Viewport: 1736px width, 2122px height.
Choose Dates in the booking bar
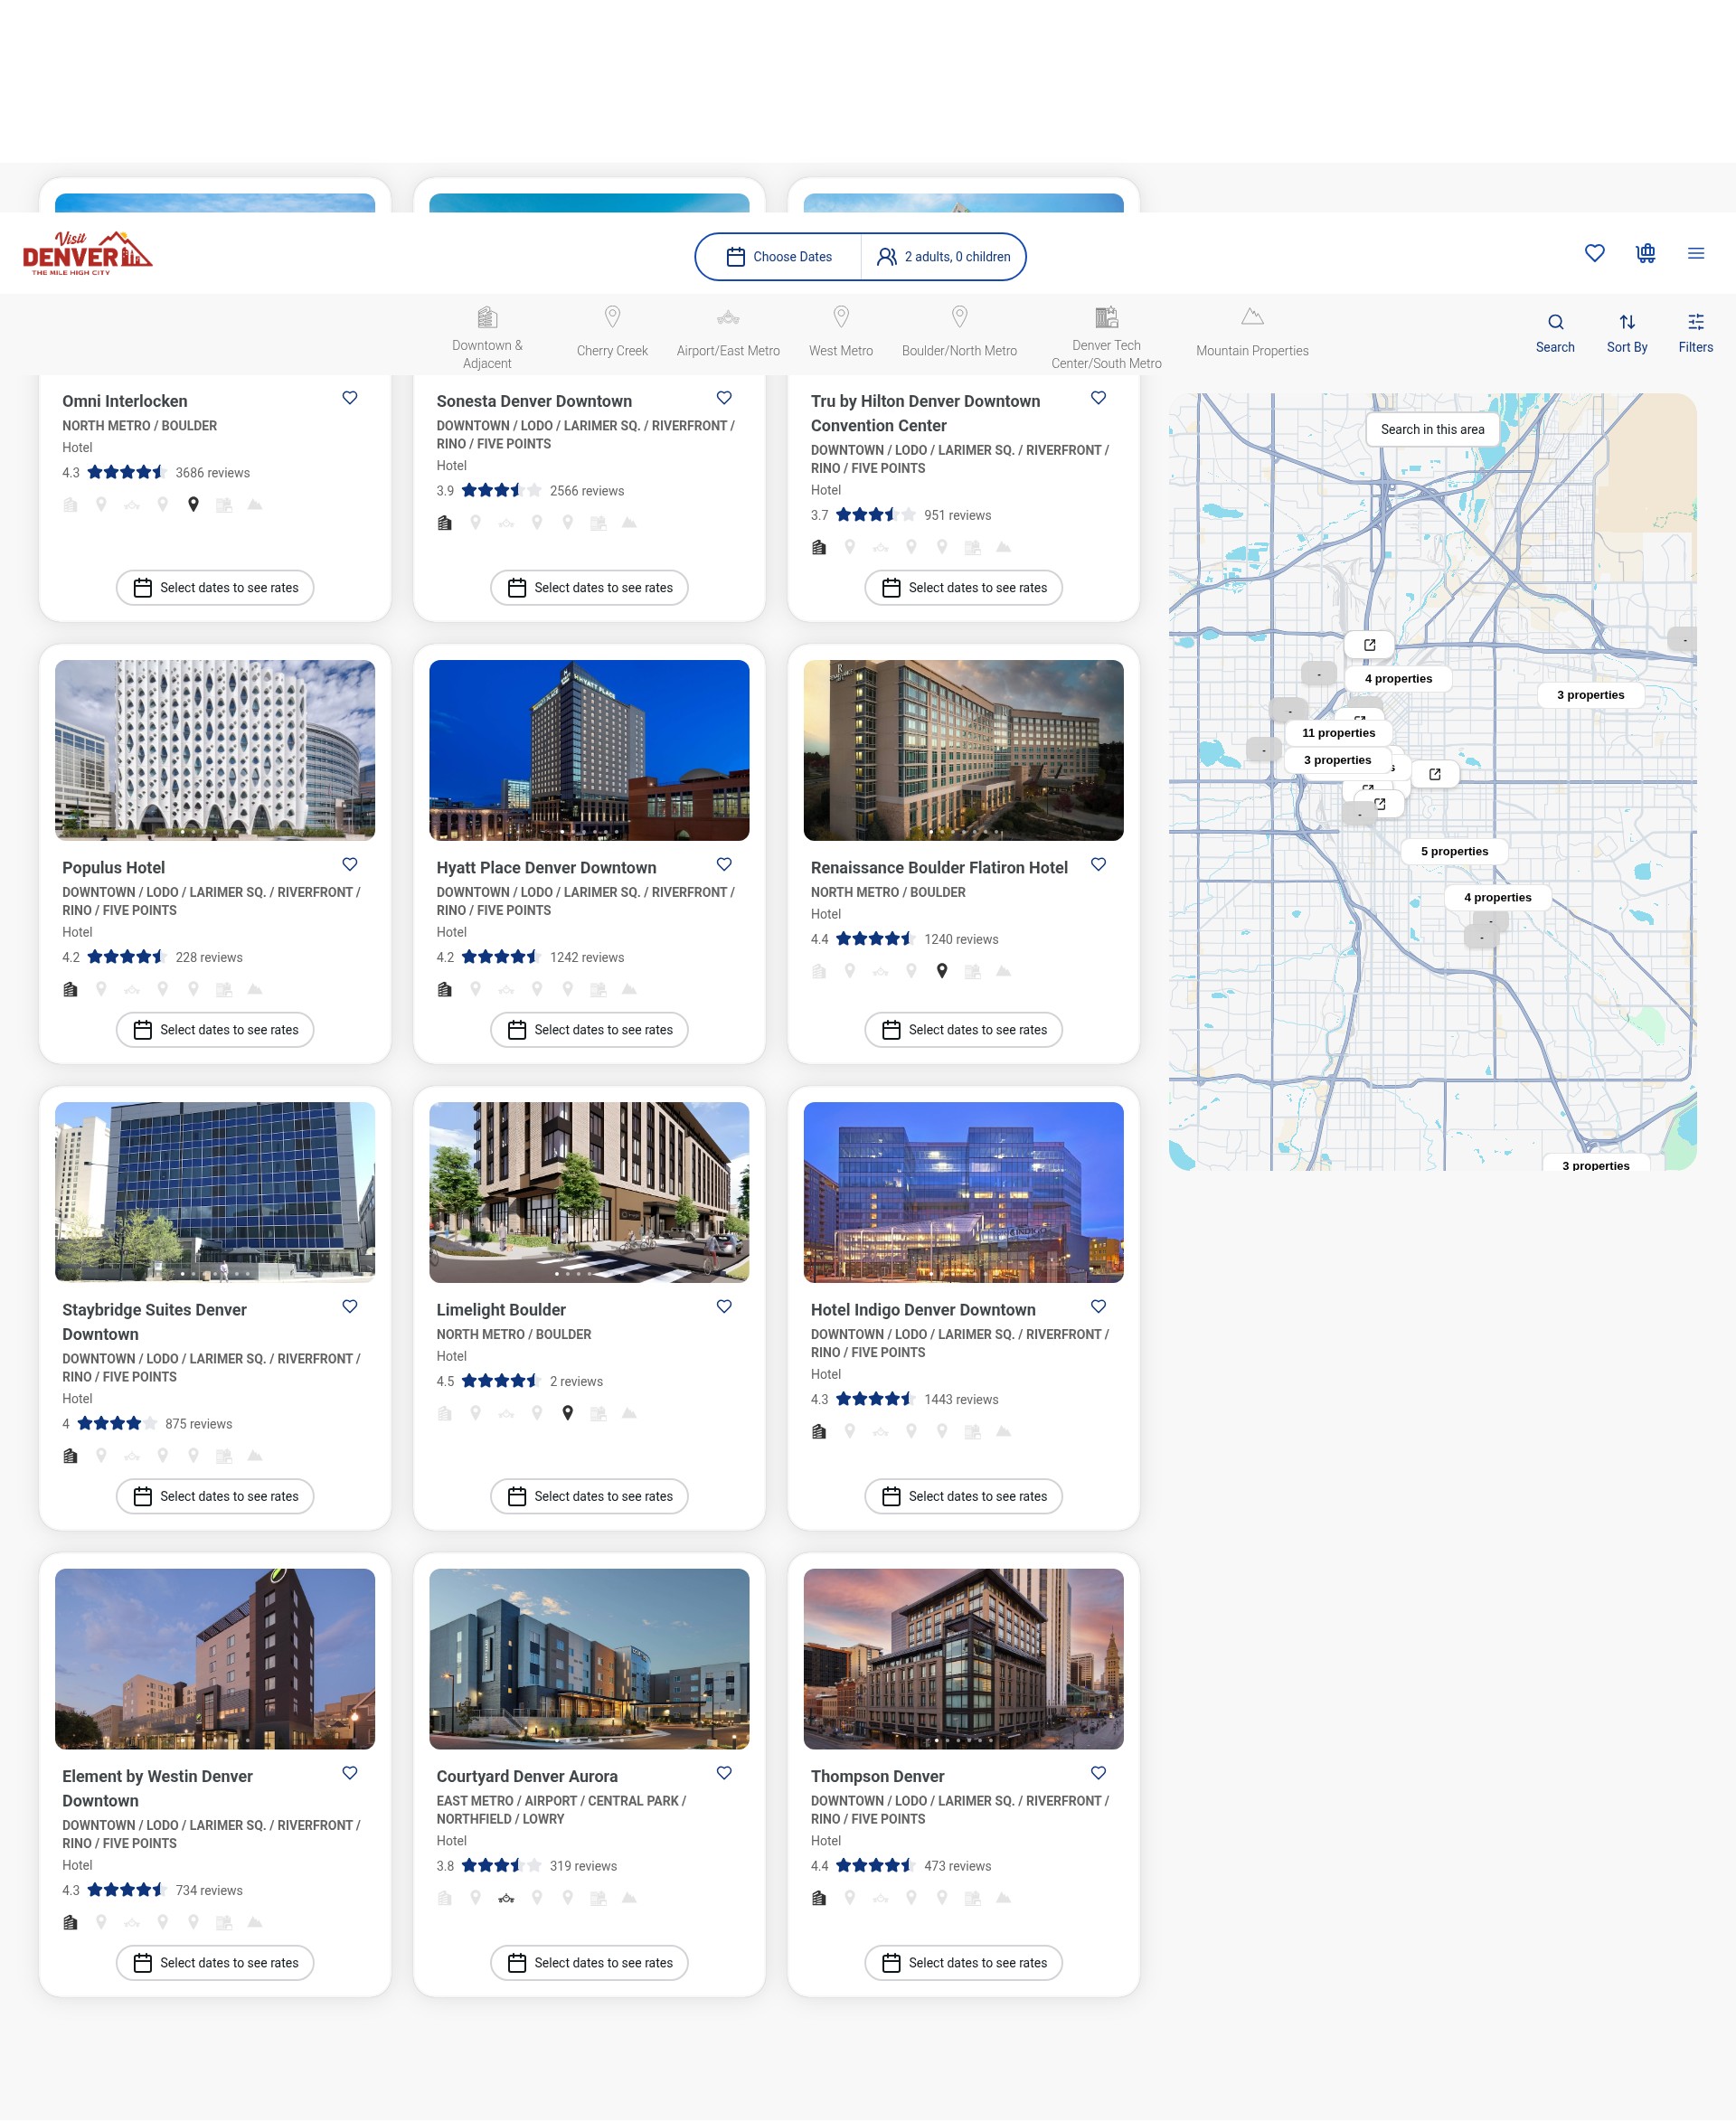pyautogui.click(x=779, y=257)
